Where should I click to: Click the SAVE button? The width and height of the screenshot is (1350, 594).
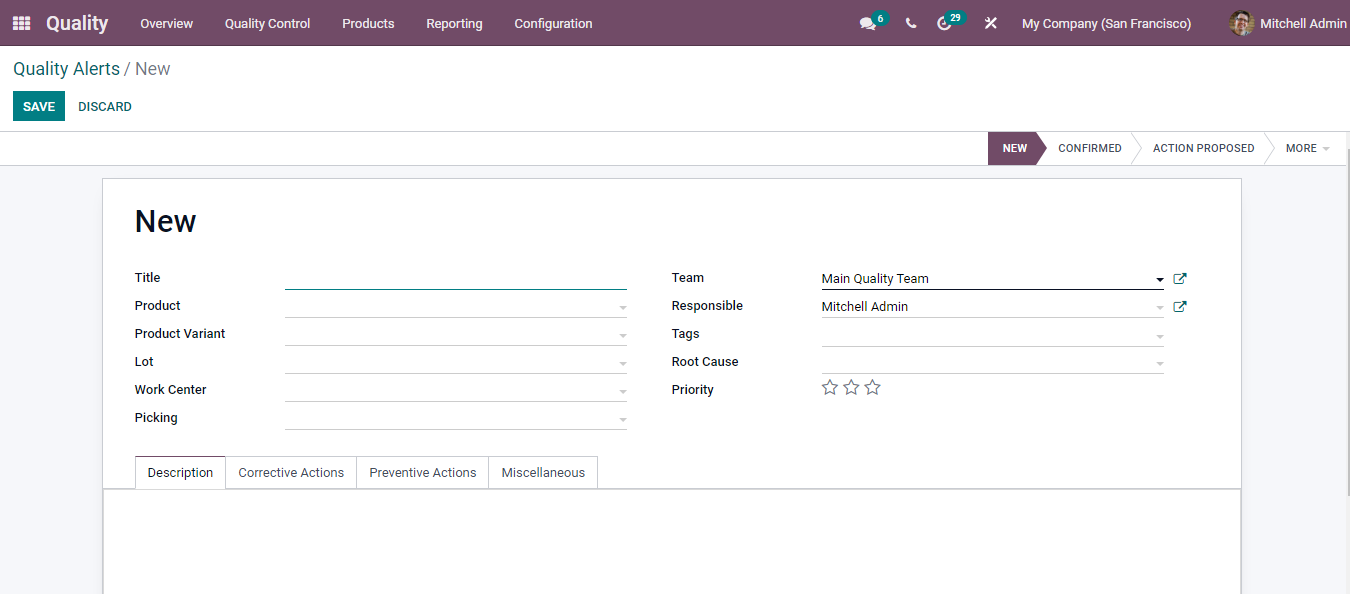[x=38, y=106]
